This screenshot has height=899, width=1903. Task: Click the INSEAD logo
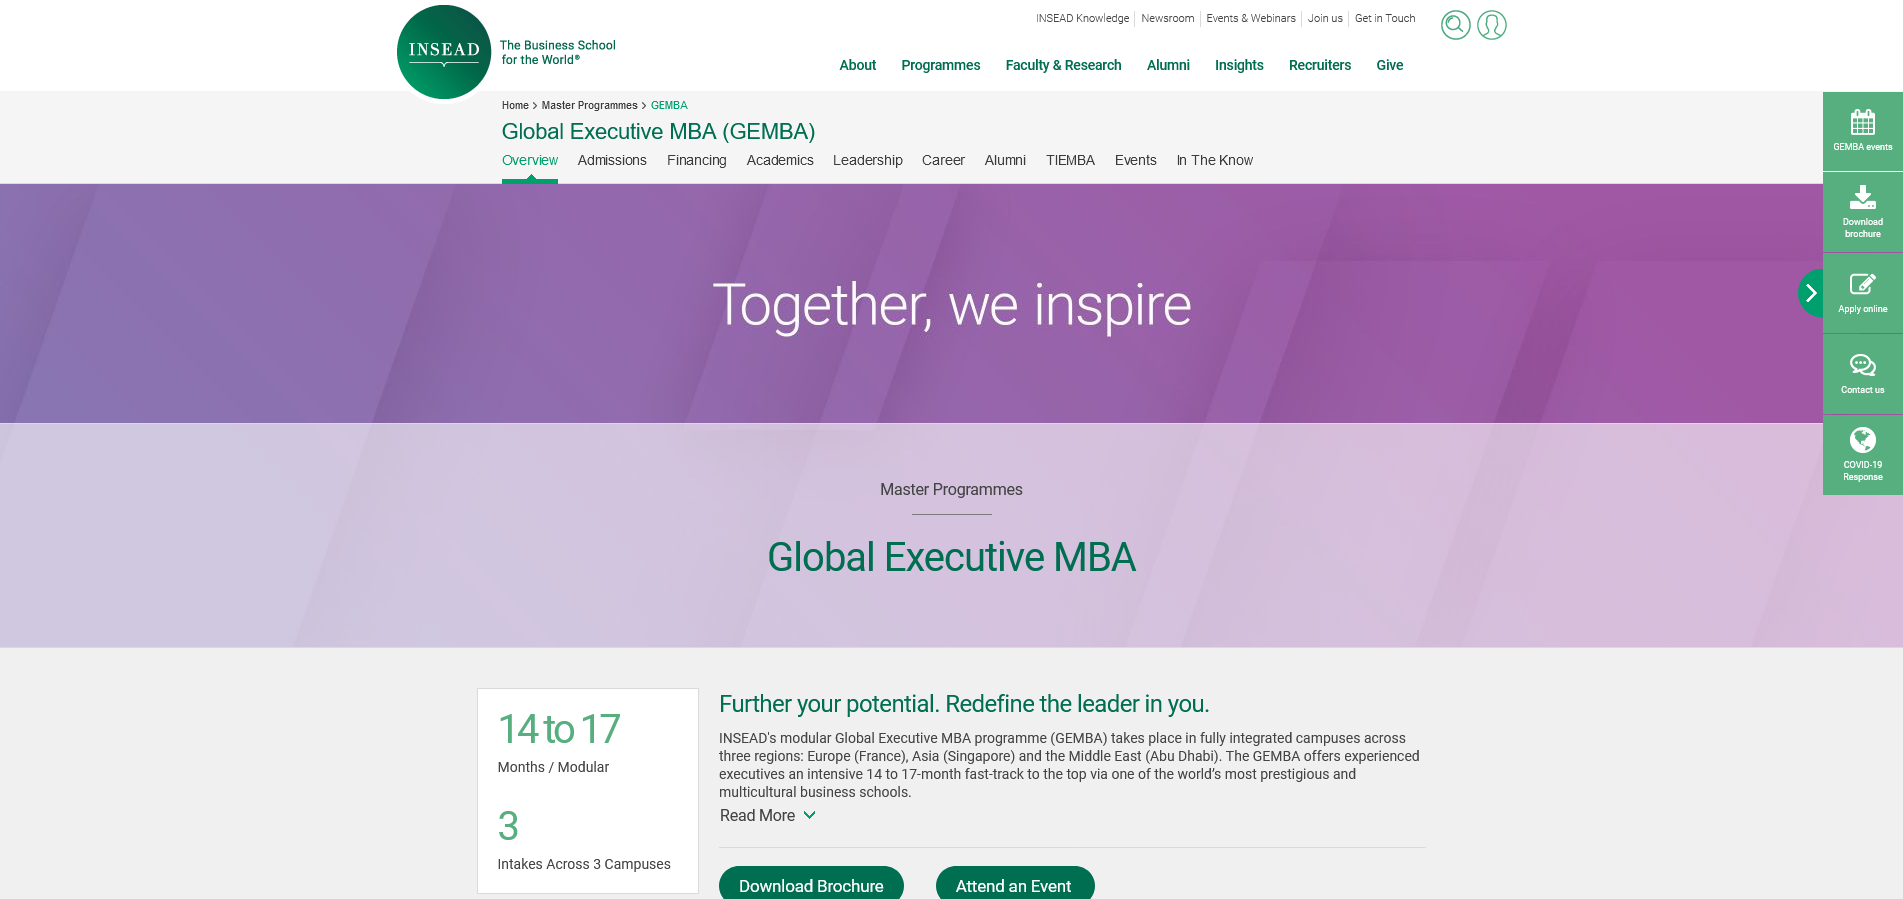(443, 50)
